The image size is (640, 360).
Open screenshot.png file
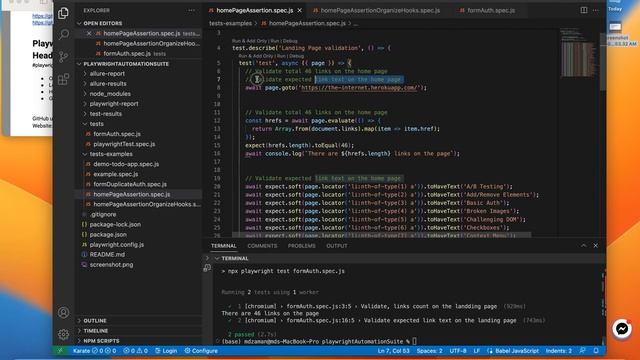139,264
